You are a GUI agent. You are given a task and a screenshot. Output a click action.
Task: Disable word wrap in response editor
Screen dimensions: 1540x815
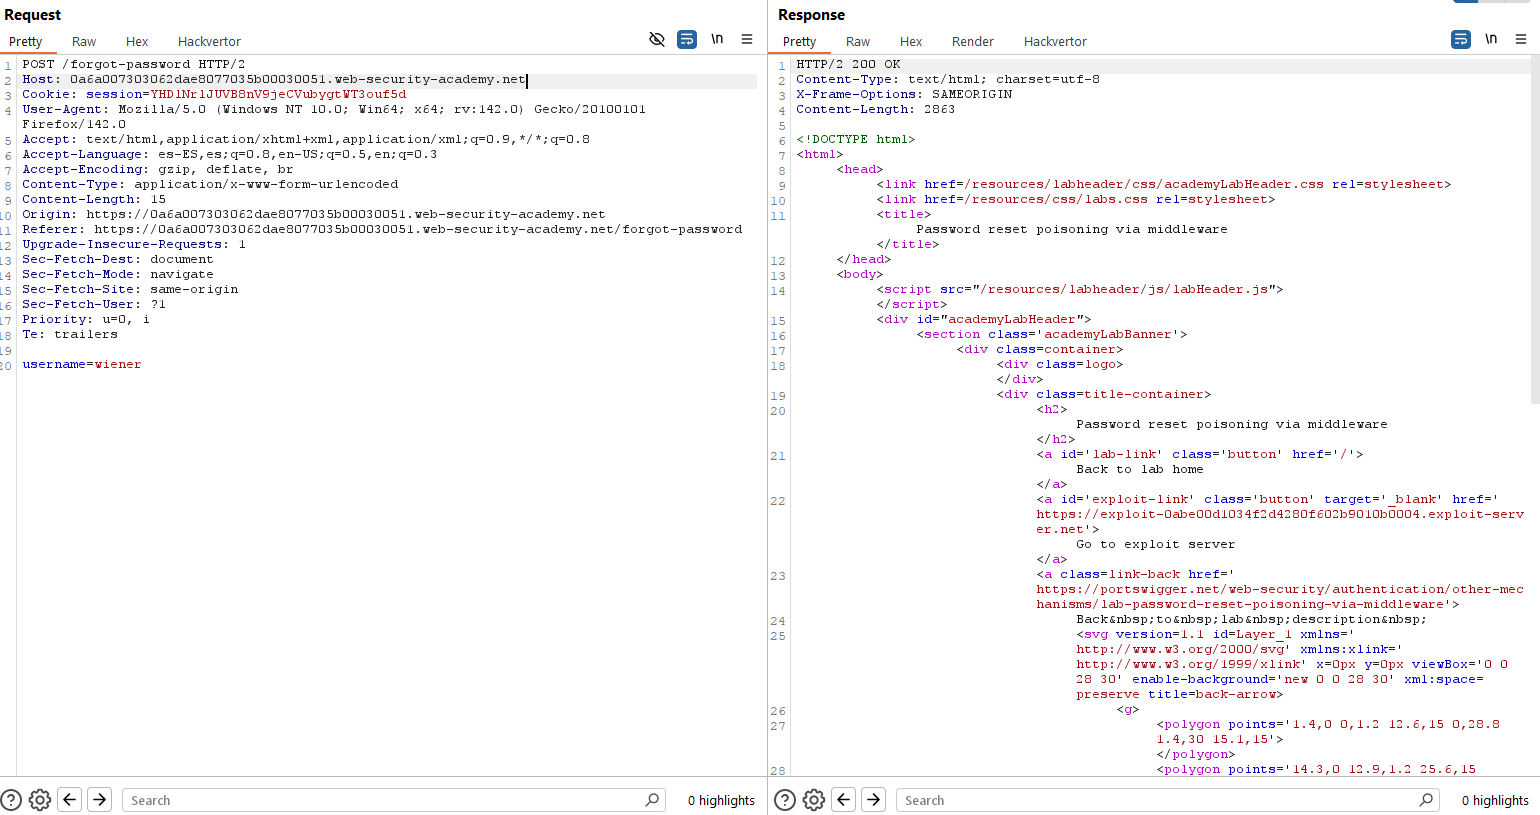[x=1461, y=39]
